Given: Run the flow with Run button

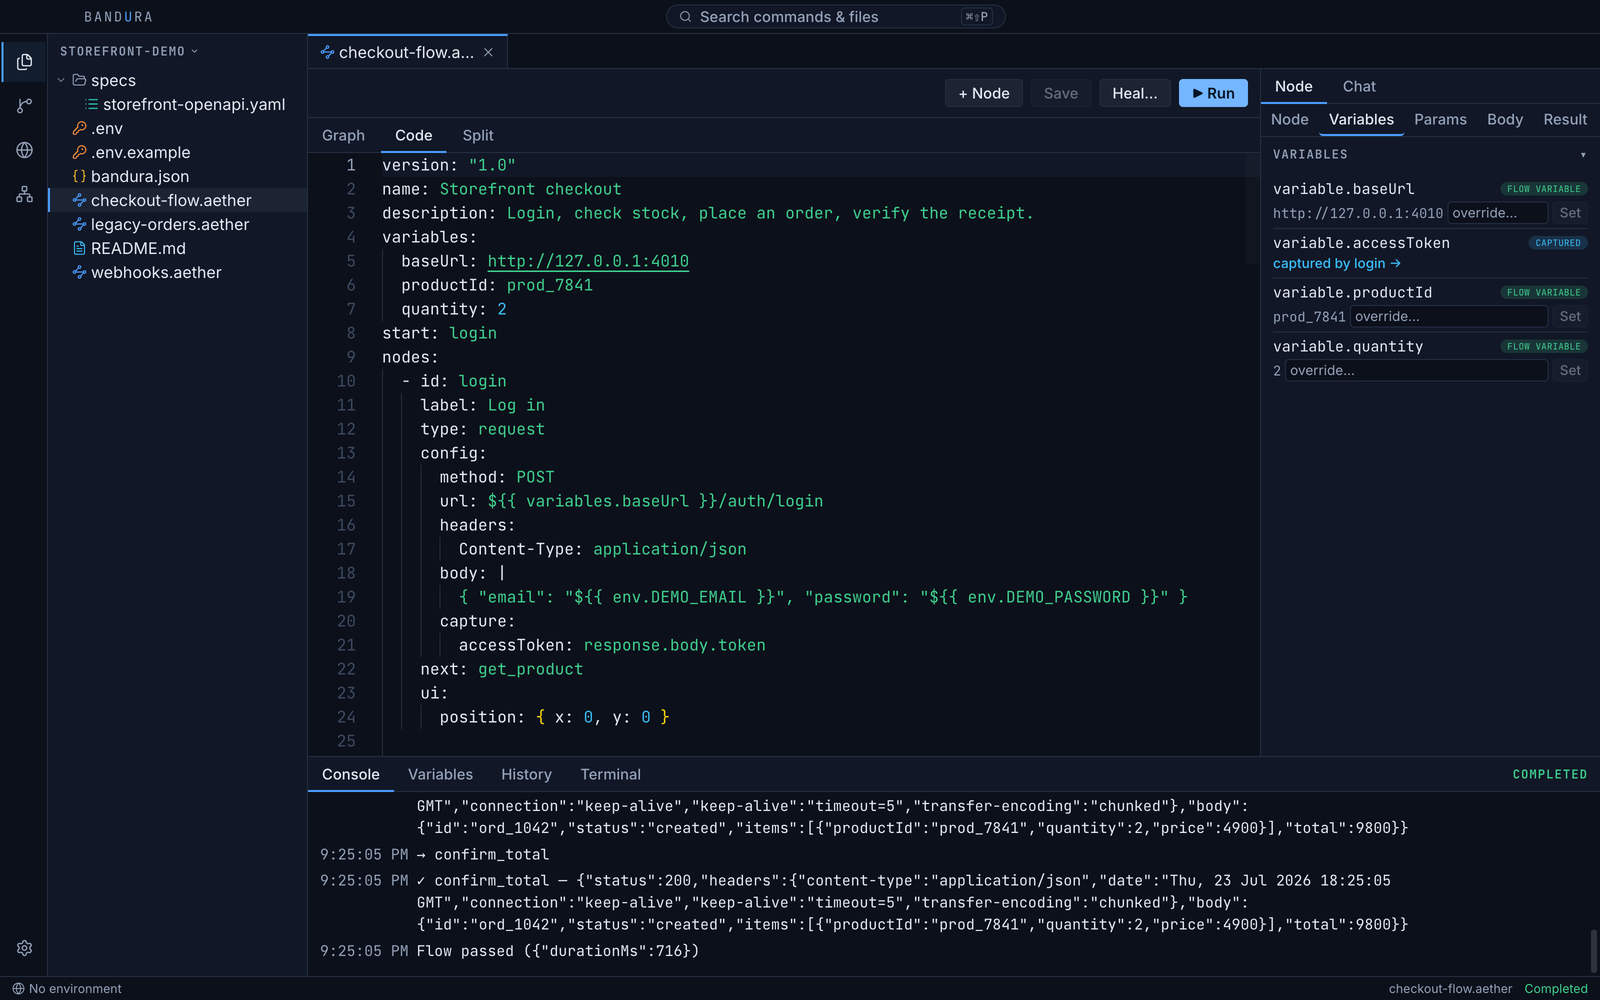Looking at the screenshot, I should tap(1213, 93).
